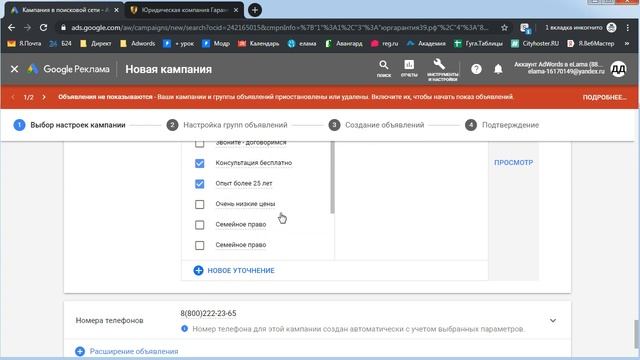Viewport: 640px width, 360px height.
Task: Go to step 3 Создание объявлений
Action: (376, 125)
